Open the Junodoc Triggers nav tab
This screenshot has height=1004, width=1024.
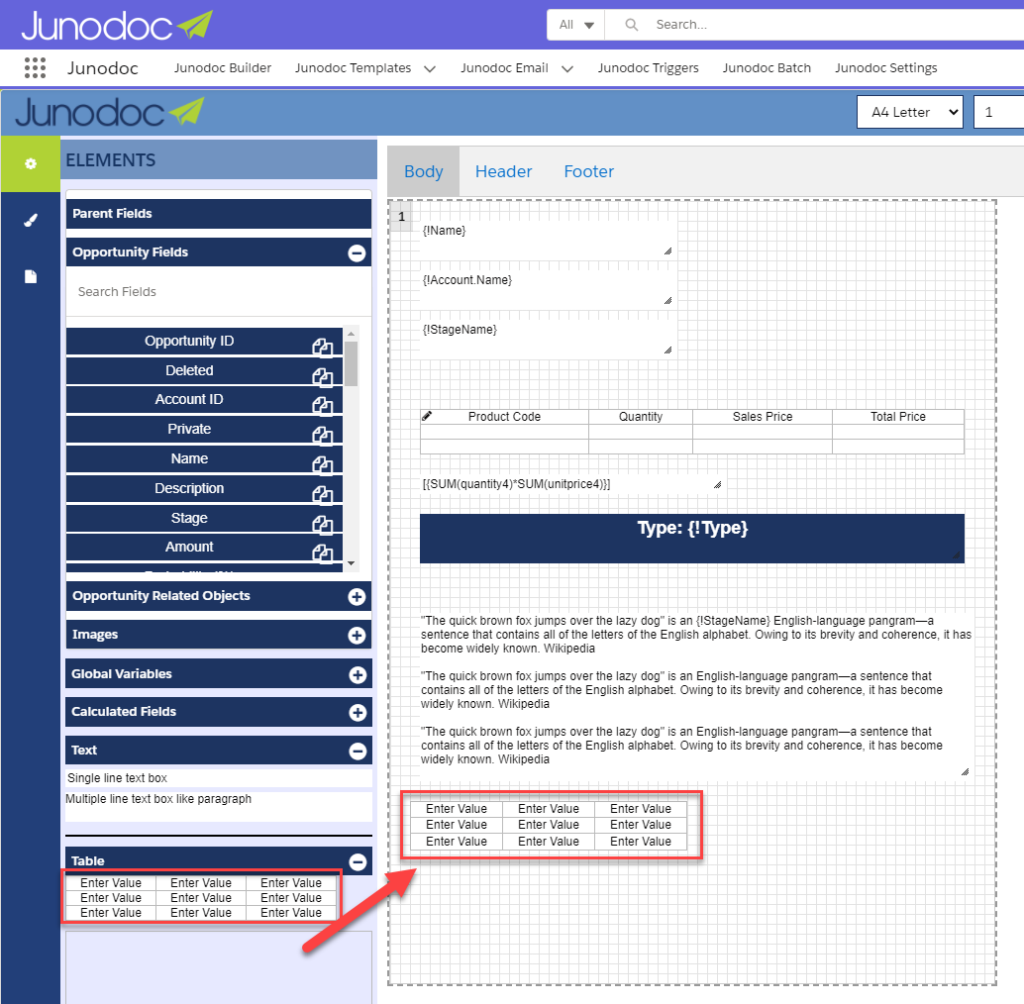[x=648, y=68]
